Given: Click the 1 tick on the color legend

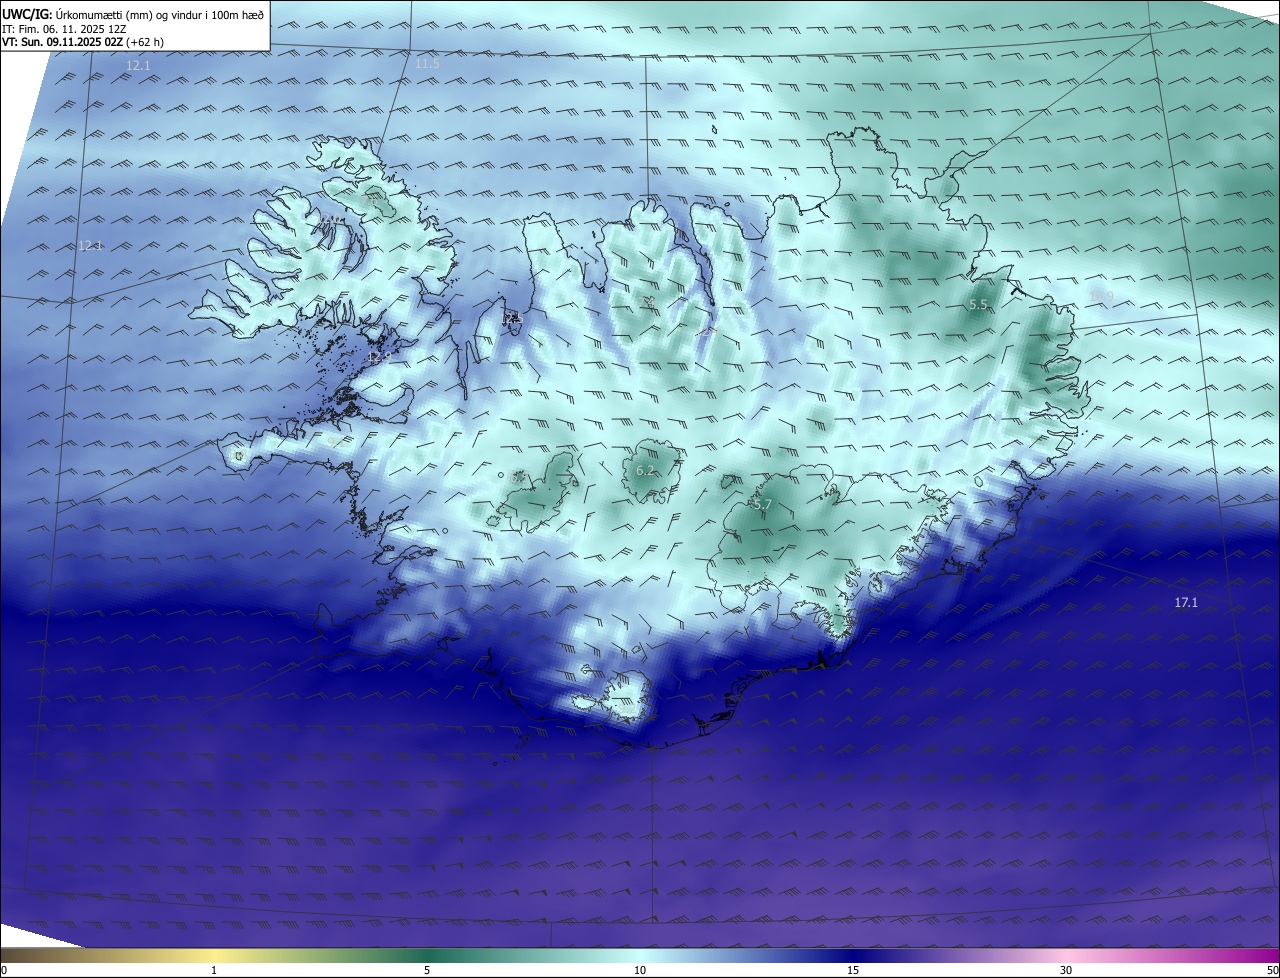Looking at the screenshot, I should [x=214, y=970].
